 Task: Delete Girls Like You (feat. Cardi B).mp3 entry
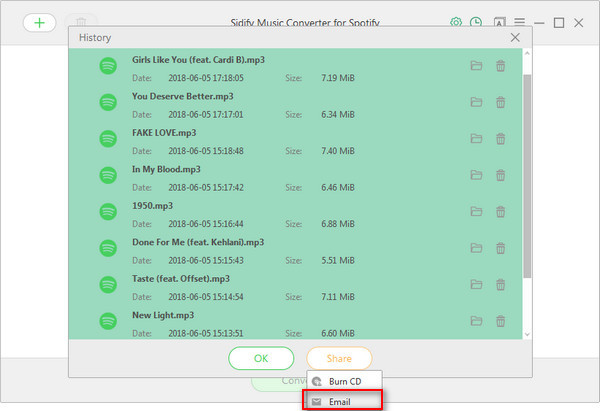pyautogui.click(x=500, y=66)
